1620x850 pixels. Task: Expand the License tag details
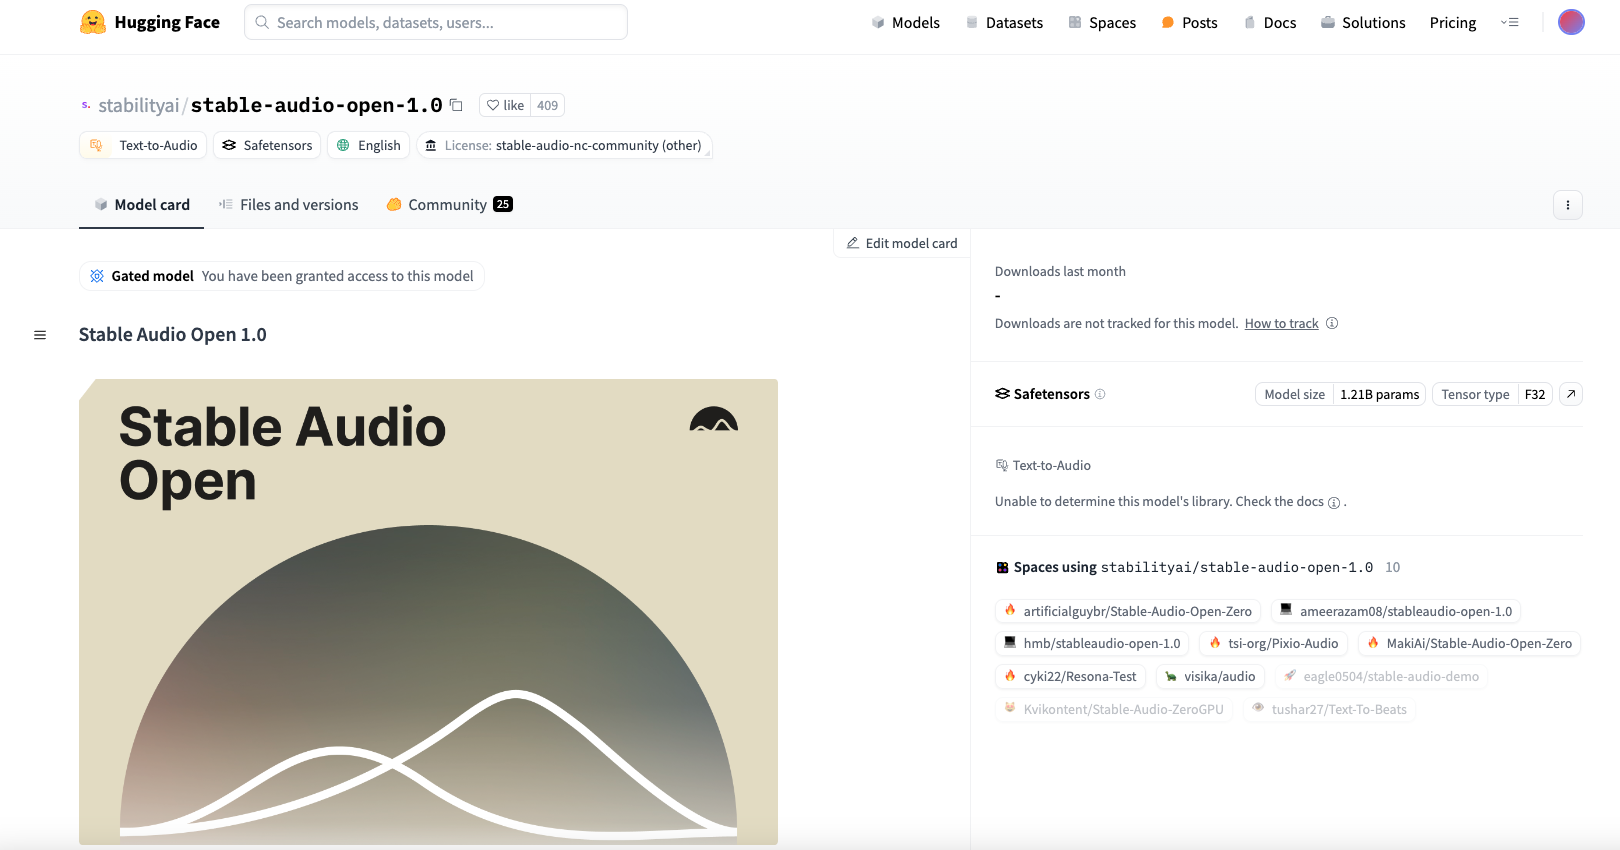(x=564, y=145)
